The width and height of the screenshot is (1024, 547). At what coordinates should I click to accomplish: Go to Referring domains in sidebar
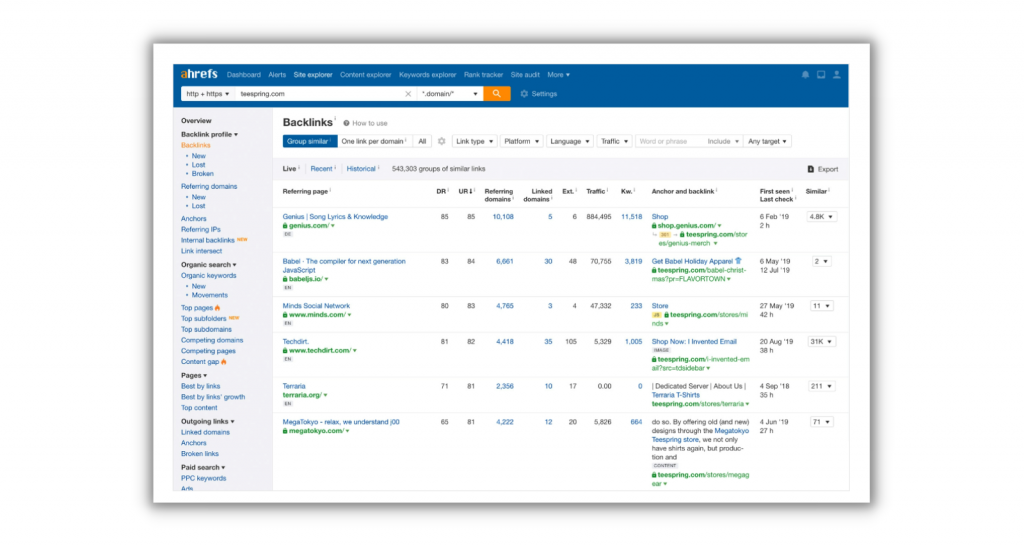point(209,186)
